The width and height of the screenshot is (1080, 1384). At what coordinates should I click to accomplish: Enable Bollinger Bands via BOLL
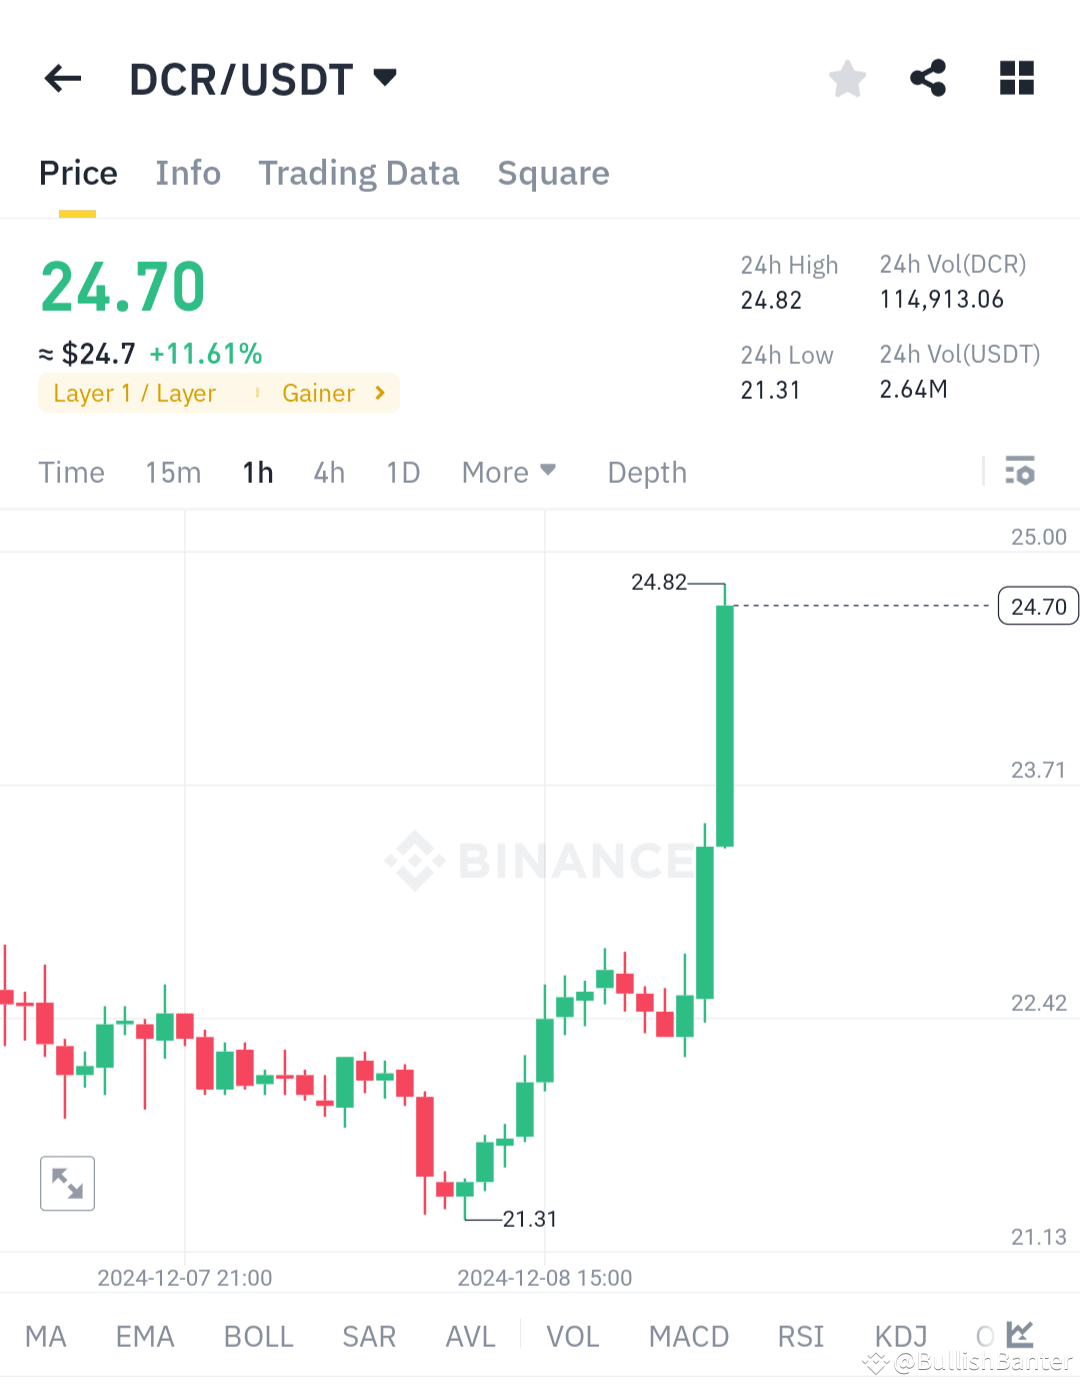[x=258, y=1335]
